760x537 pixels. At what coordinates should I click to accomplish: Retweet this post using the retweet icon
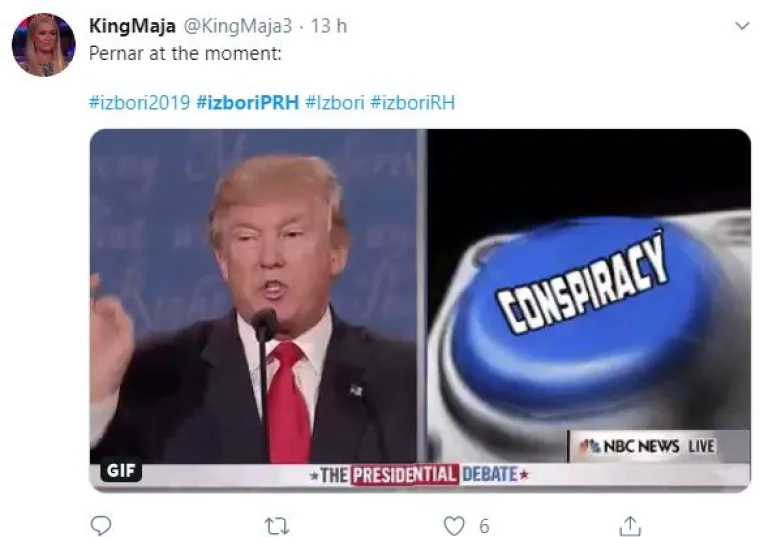tap(277, 526)
